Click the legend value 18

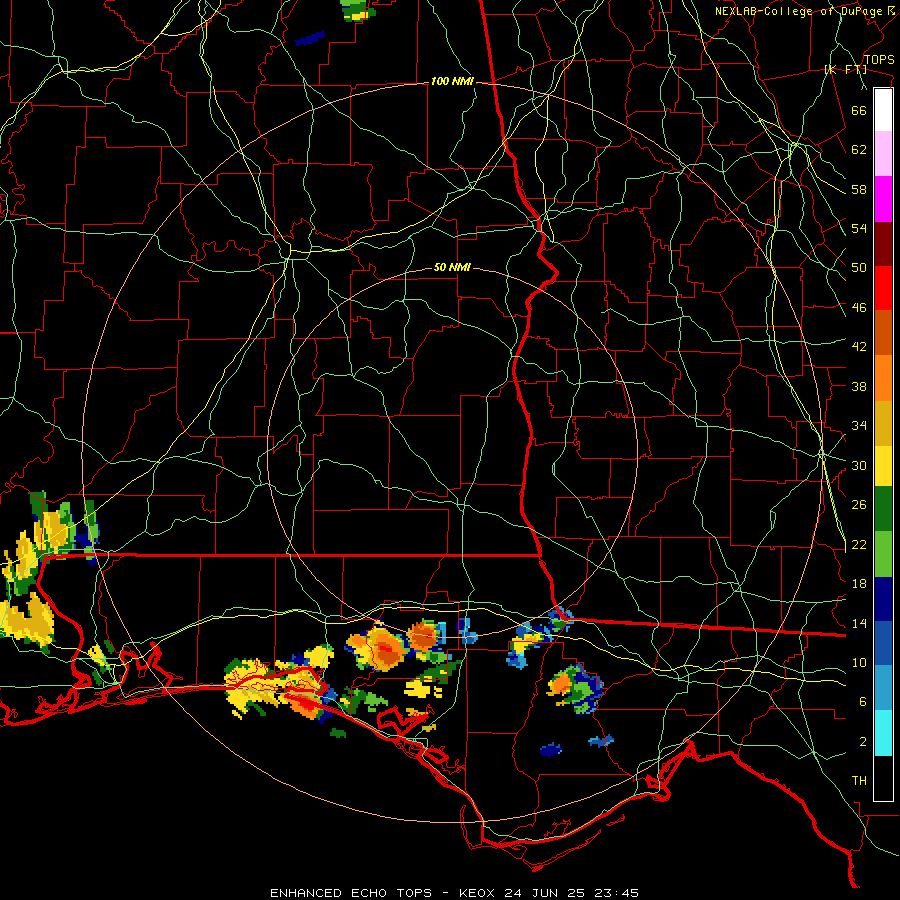point(859,584)
